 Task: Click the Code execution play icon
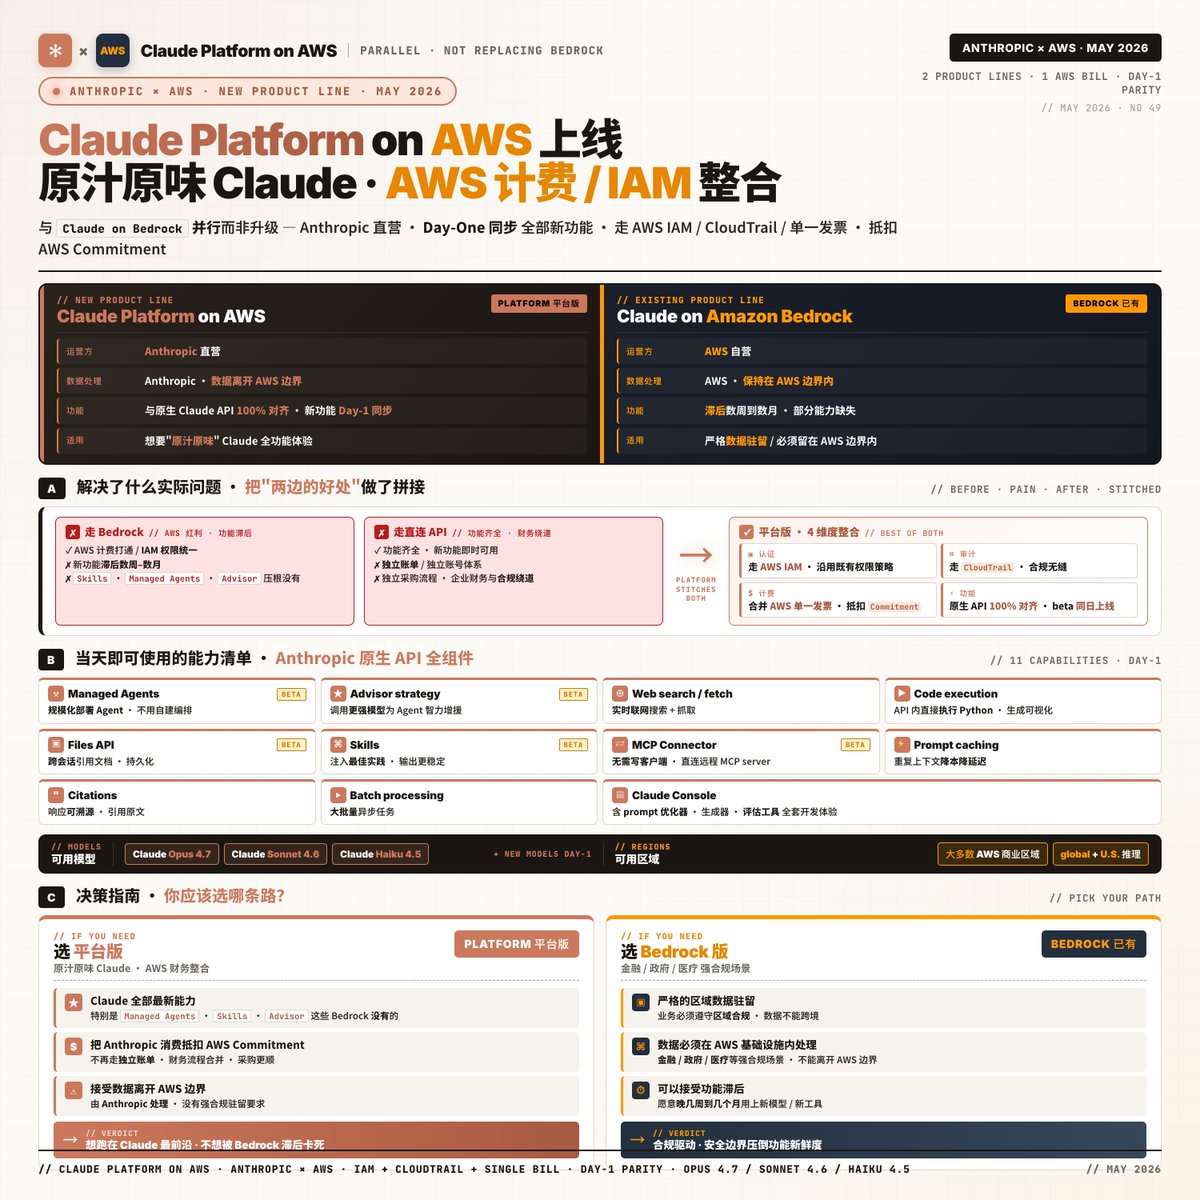pyautogui.click(x=902, y=694)
